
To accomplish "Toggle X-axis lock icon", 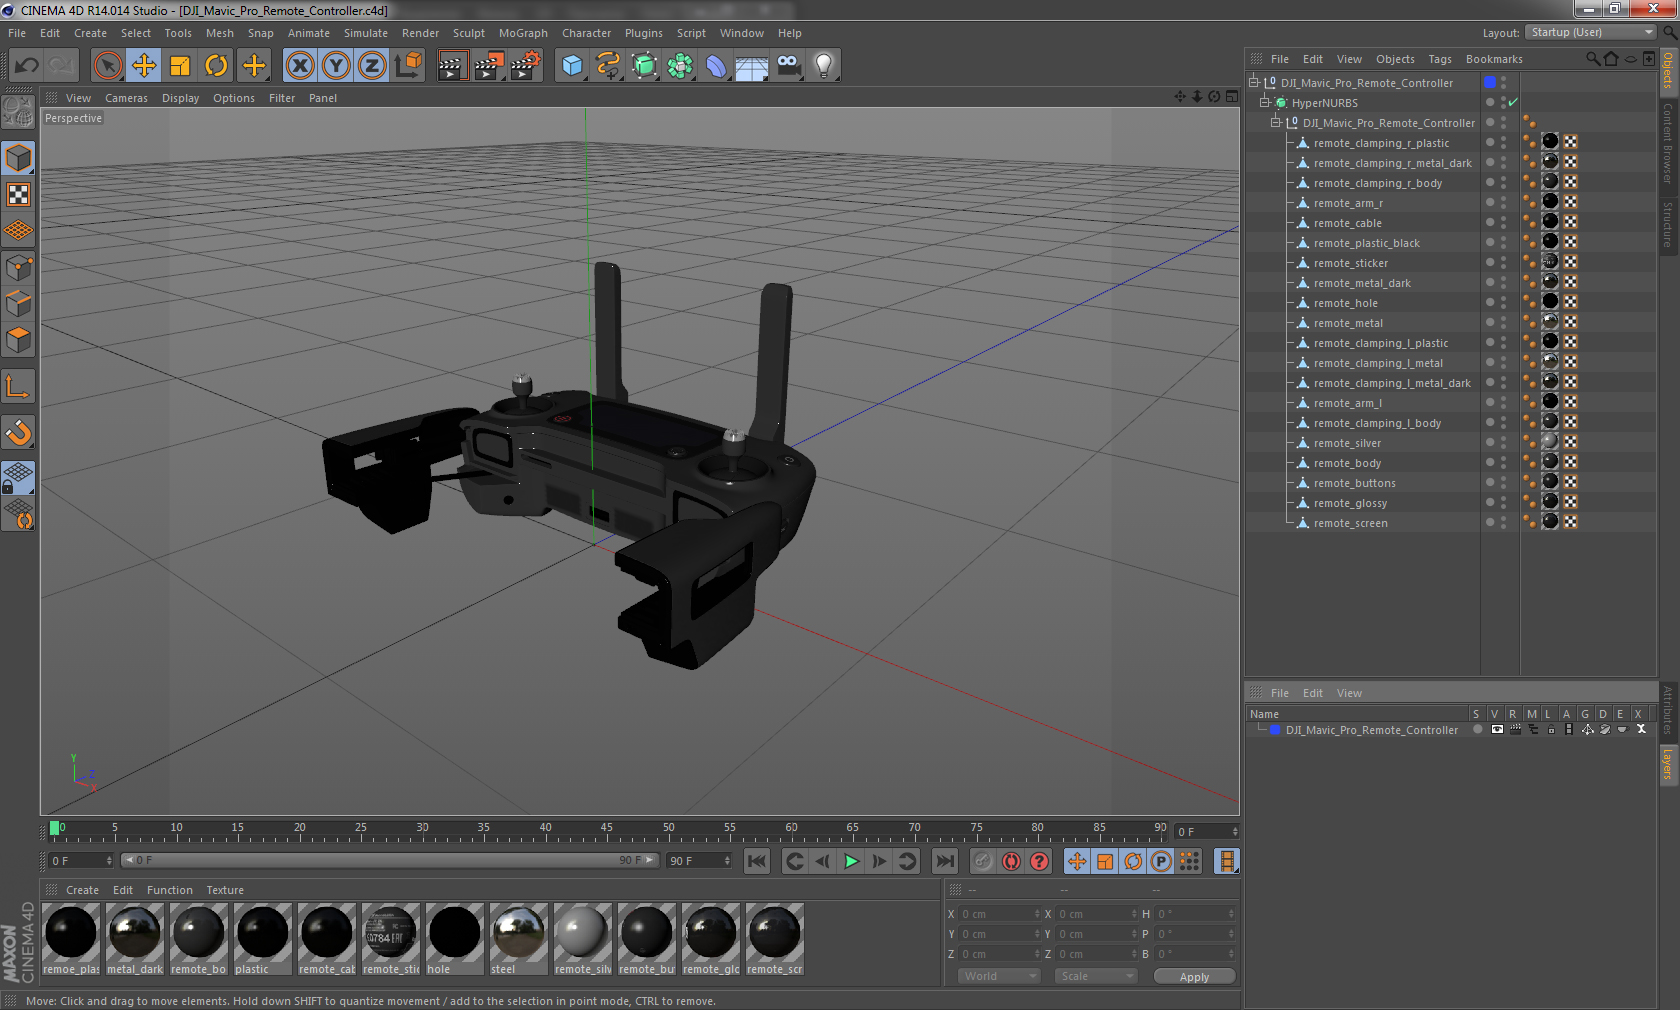I will (300, 66).
